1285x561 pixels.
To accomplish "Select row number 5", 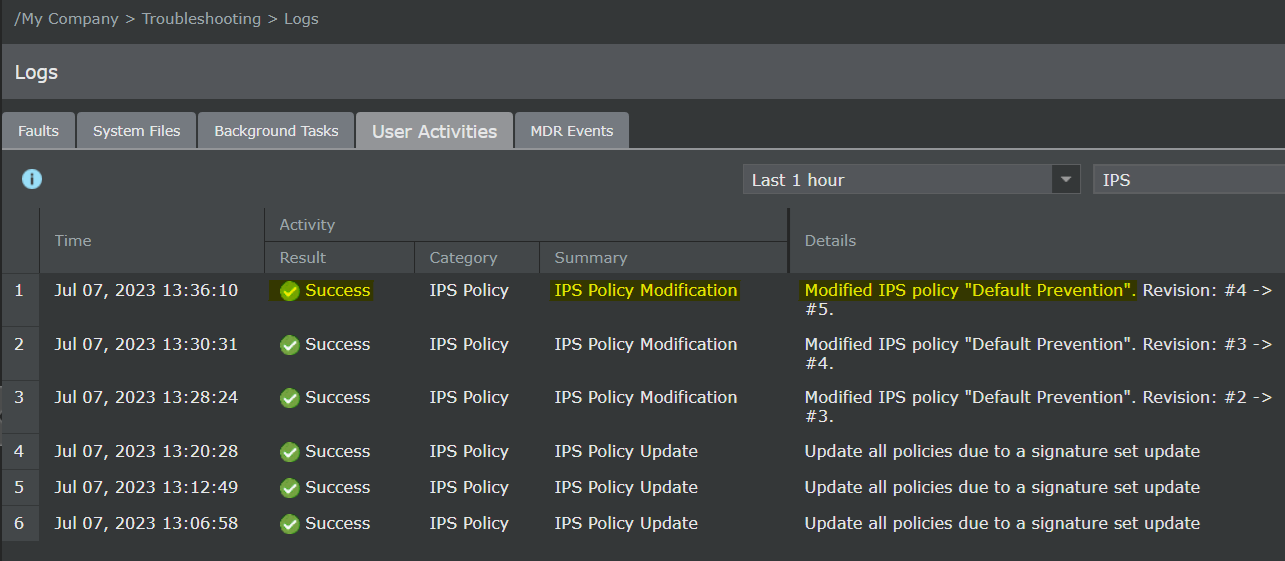I will 19,487.
